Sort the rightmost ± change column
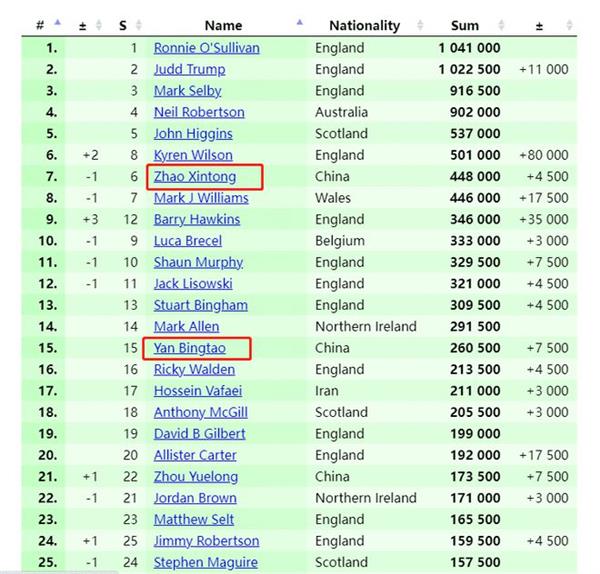600x574 pixels. coord(569,25)
